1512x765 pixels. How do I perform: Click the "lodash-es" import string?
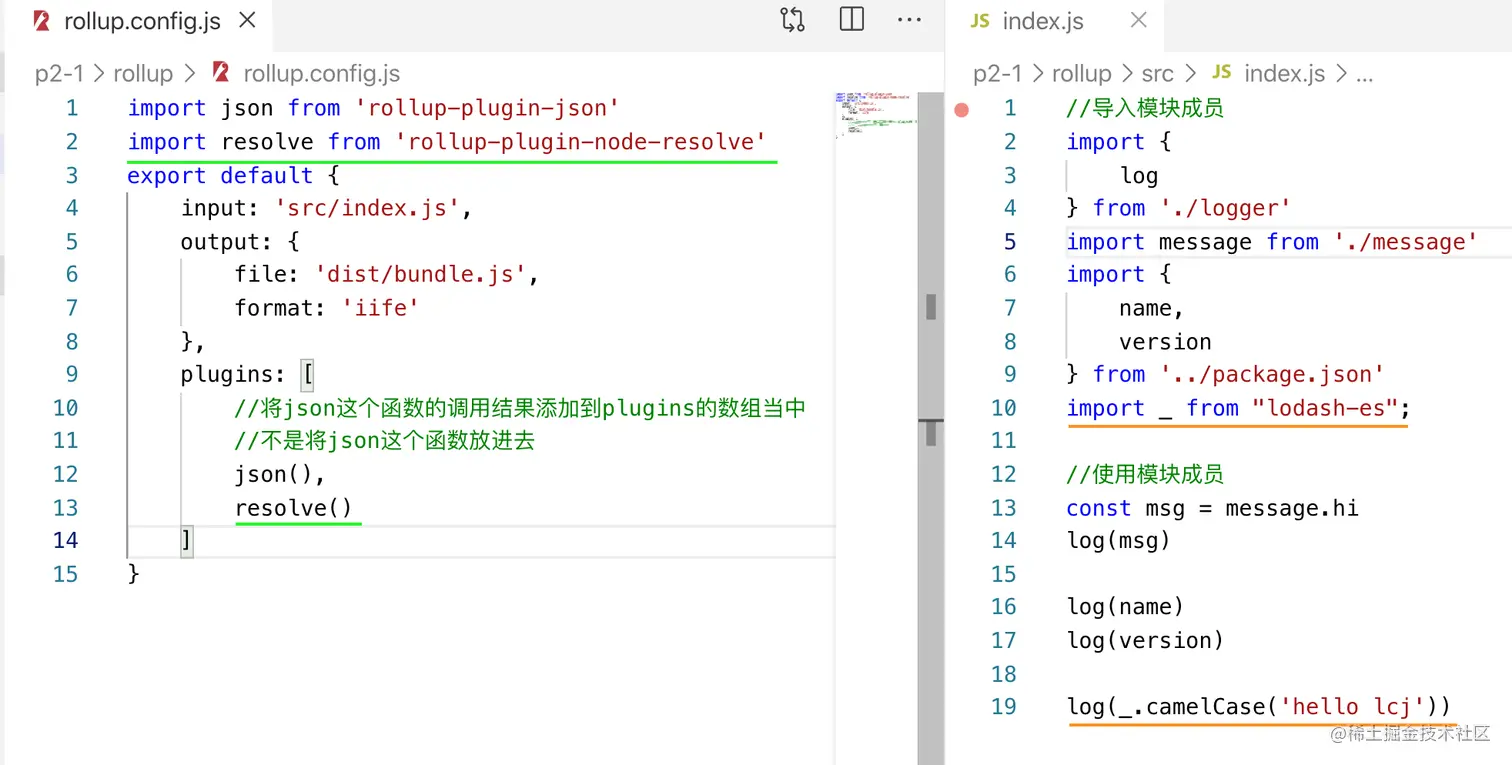tap(1325, 408)
